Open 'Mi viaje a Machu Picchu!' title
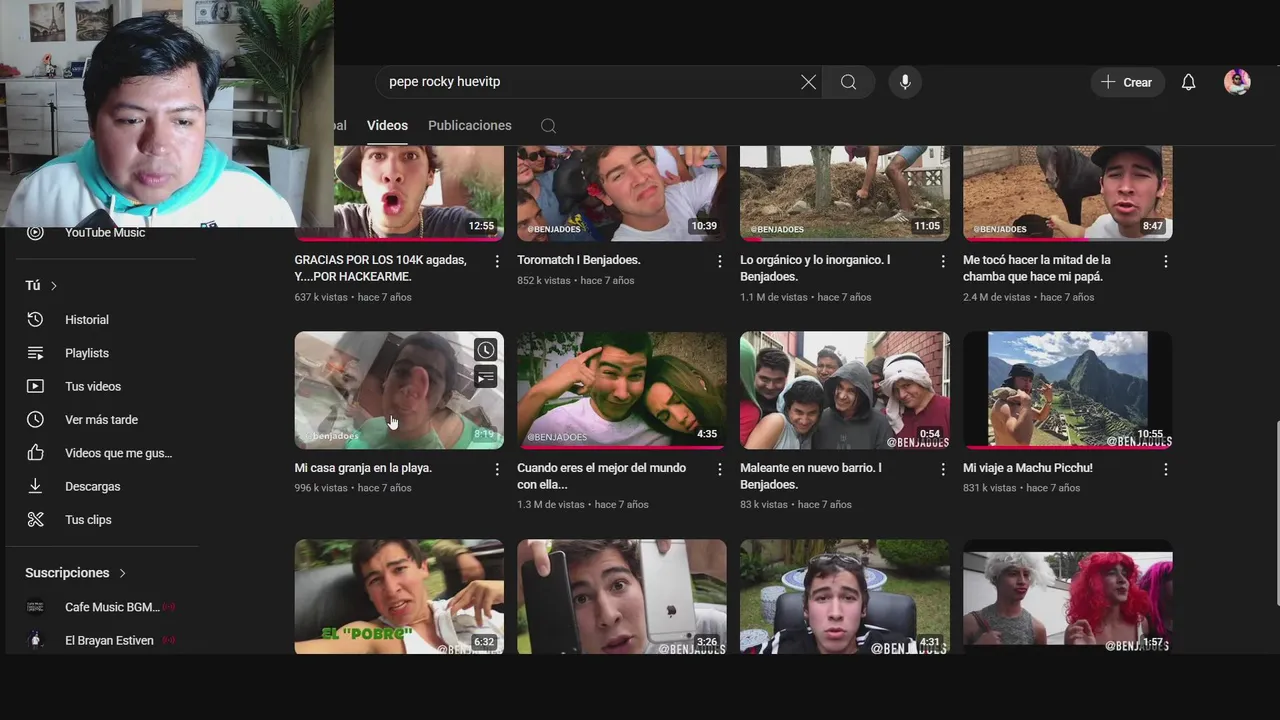The height and width of the screenshot is (720, 1280). point(1028,468)
